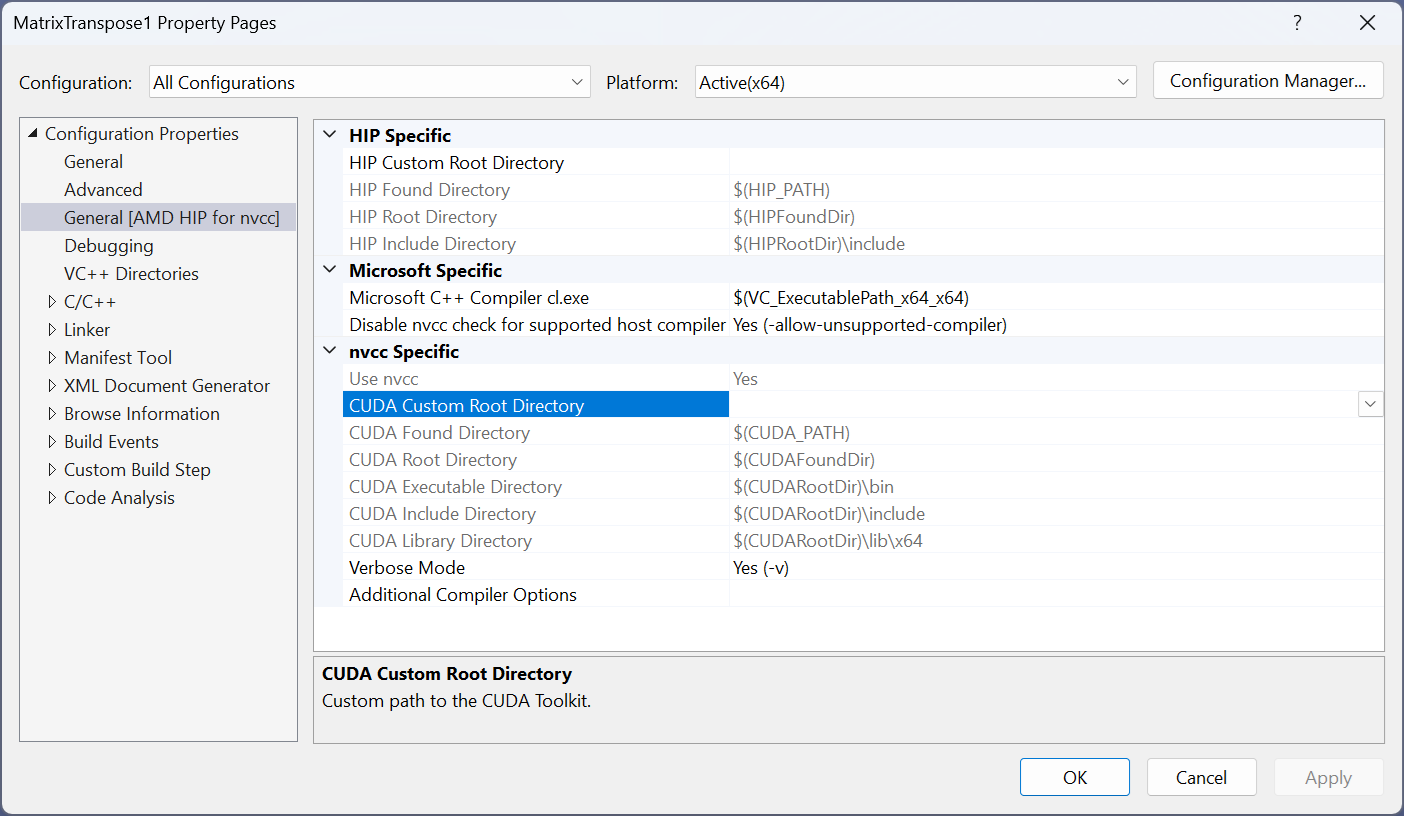The width and height of the screenshot is (1404, 816).
Task: Select the Advanced property page
Action: [x=103, y=190]
